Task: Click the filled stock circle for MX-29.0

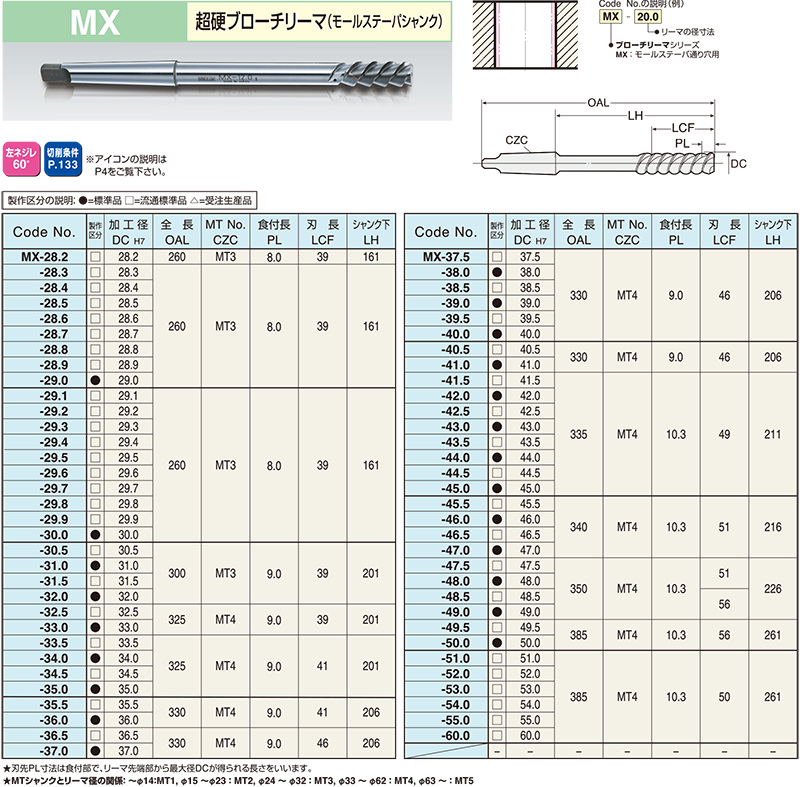Action: [x=95, y=382]
